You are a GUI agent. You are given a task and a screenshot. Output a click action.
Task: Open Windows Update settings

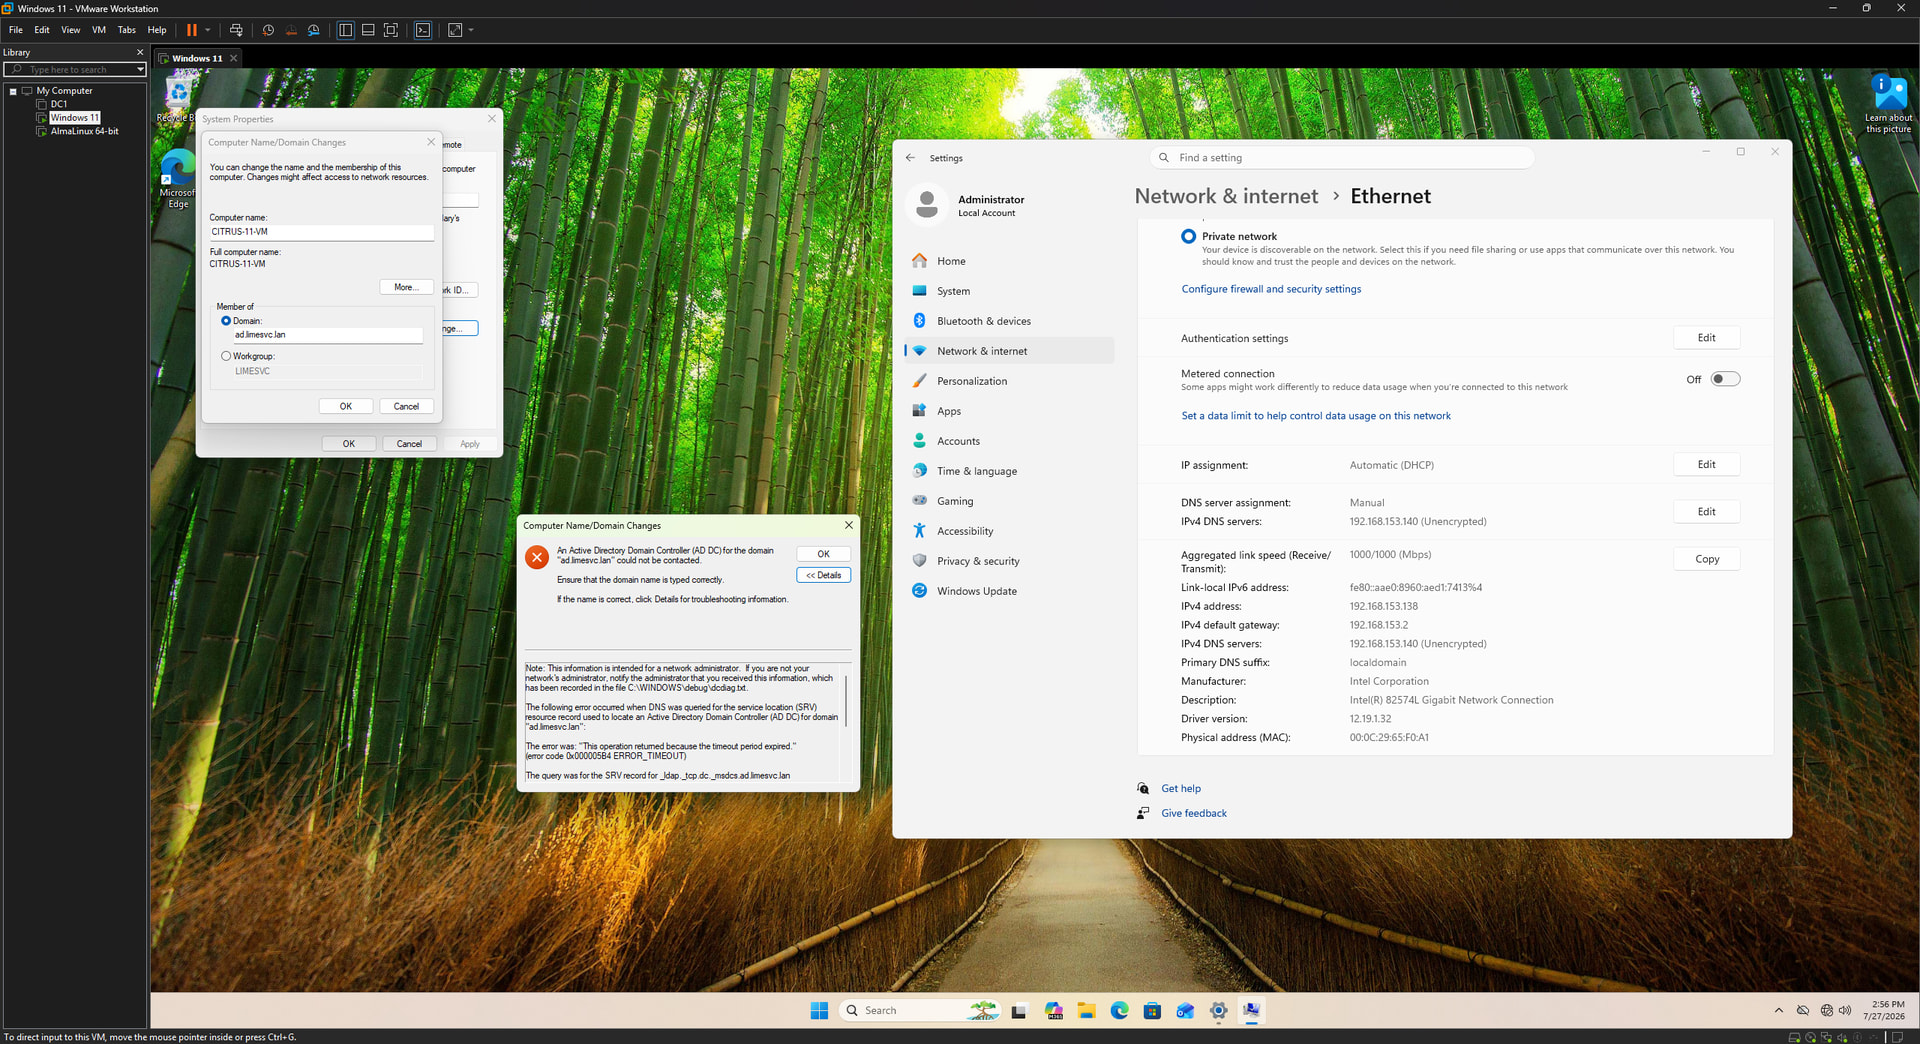(x=1009, y=591)
